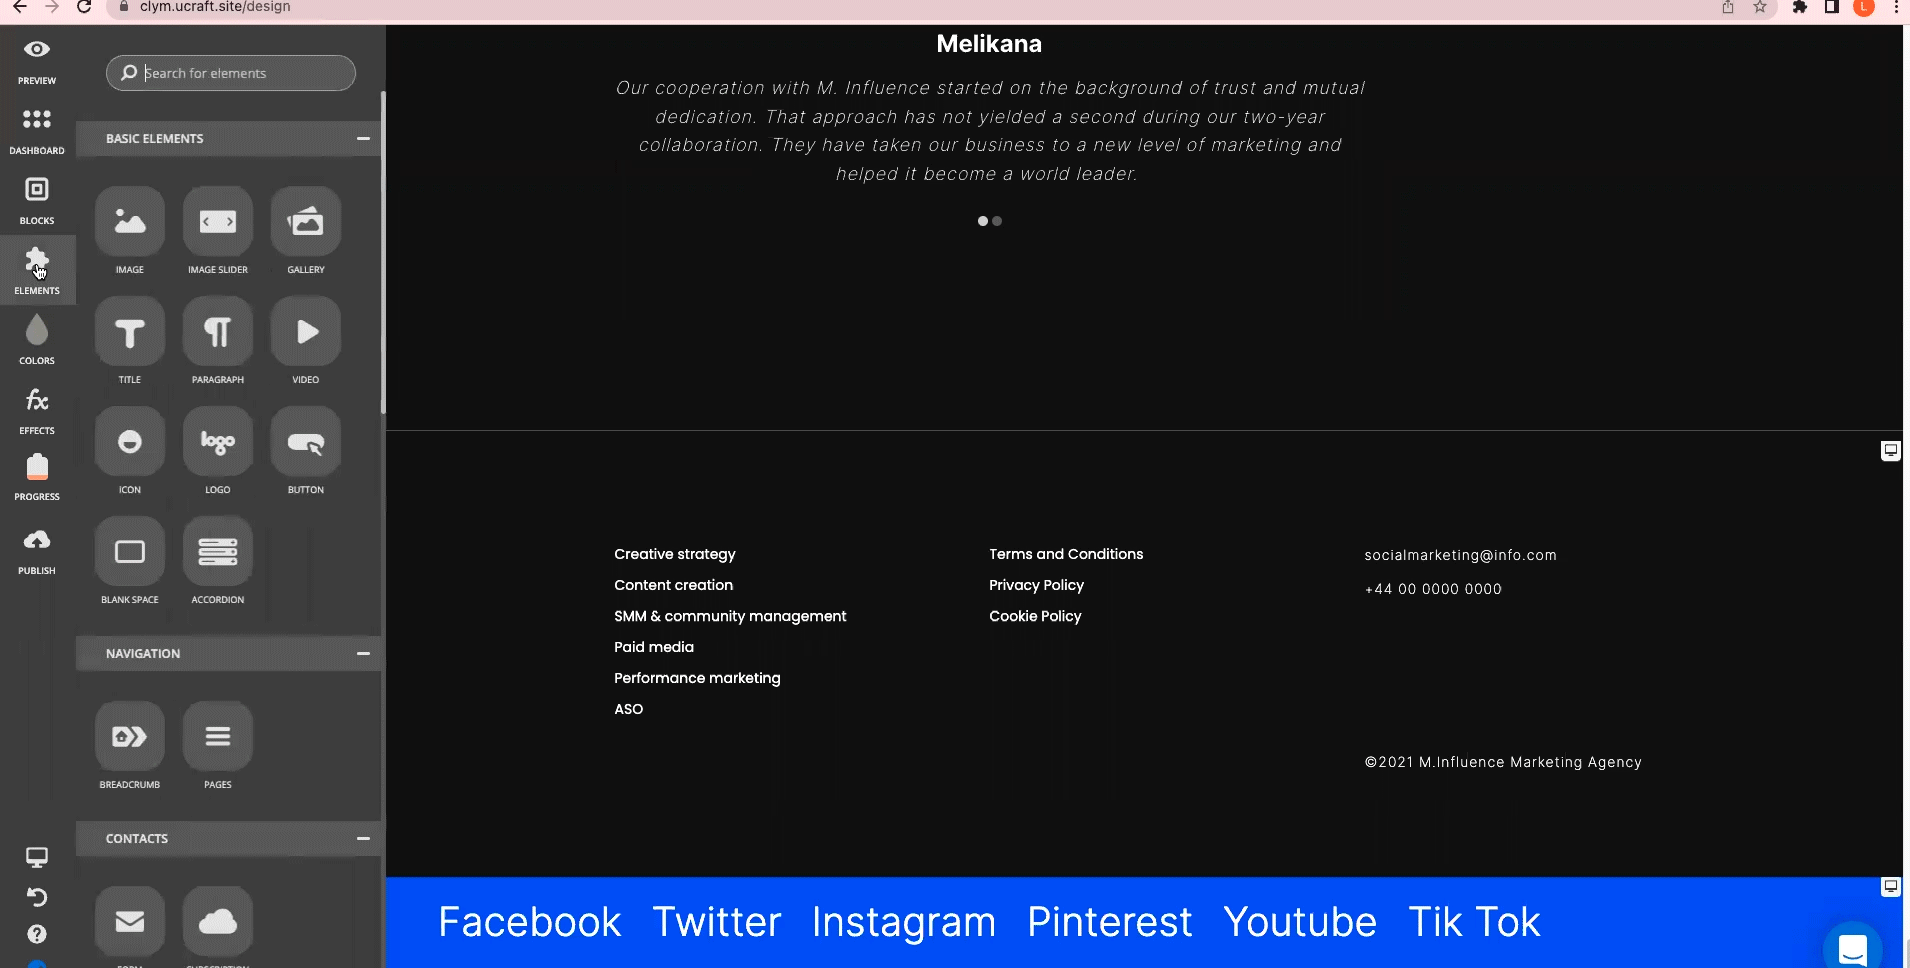This screenshot has height=968, width=1910.
Task: Select the Image element
Action: click(x=130, y=221)
